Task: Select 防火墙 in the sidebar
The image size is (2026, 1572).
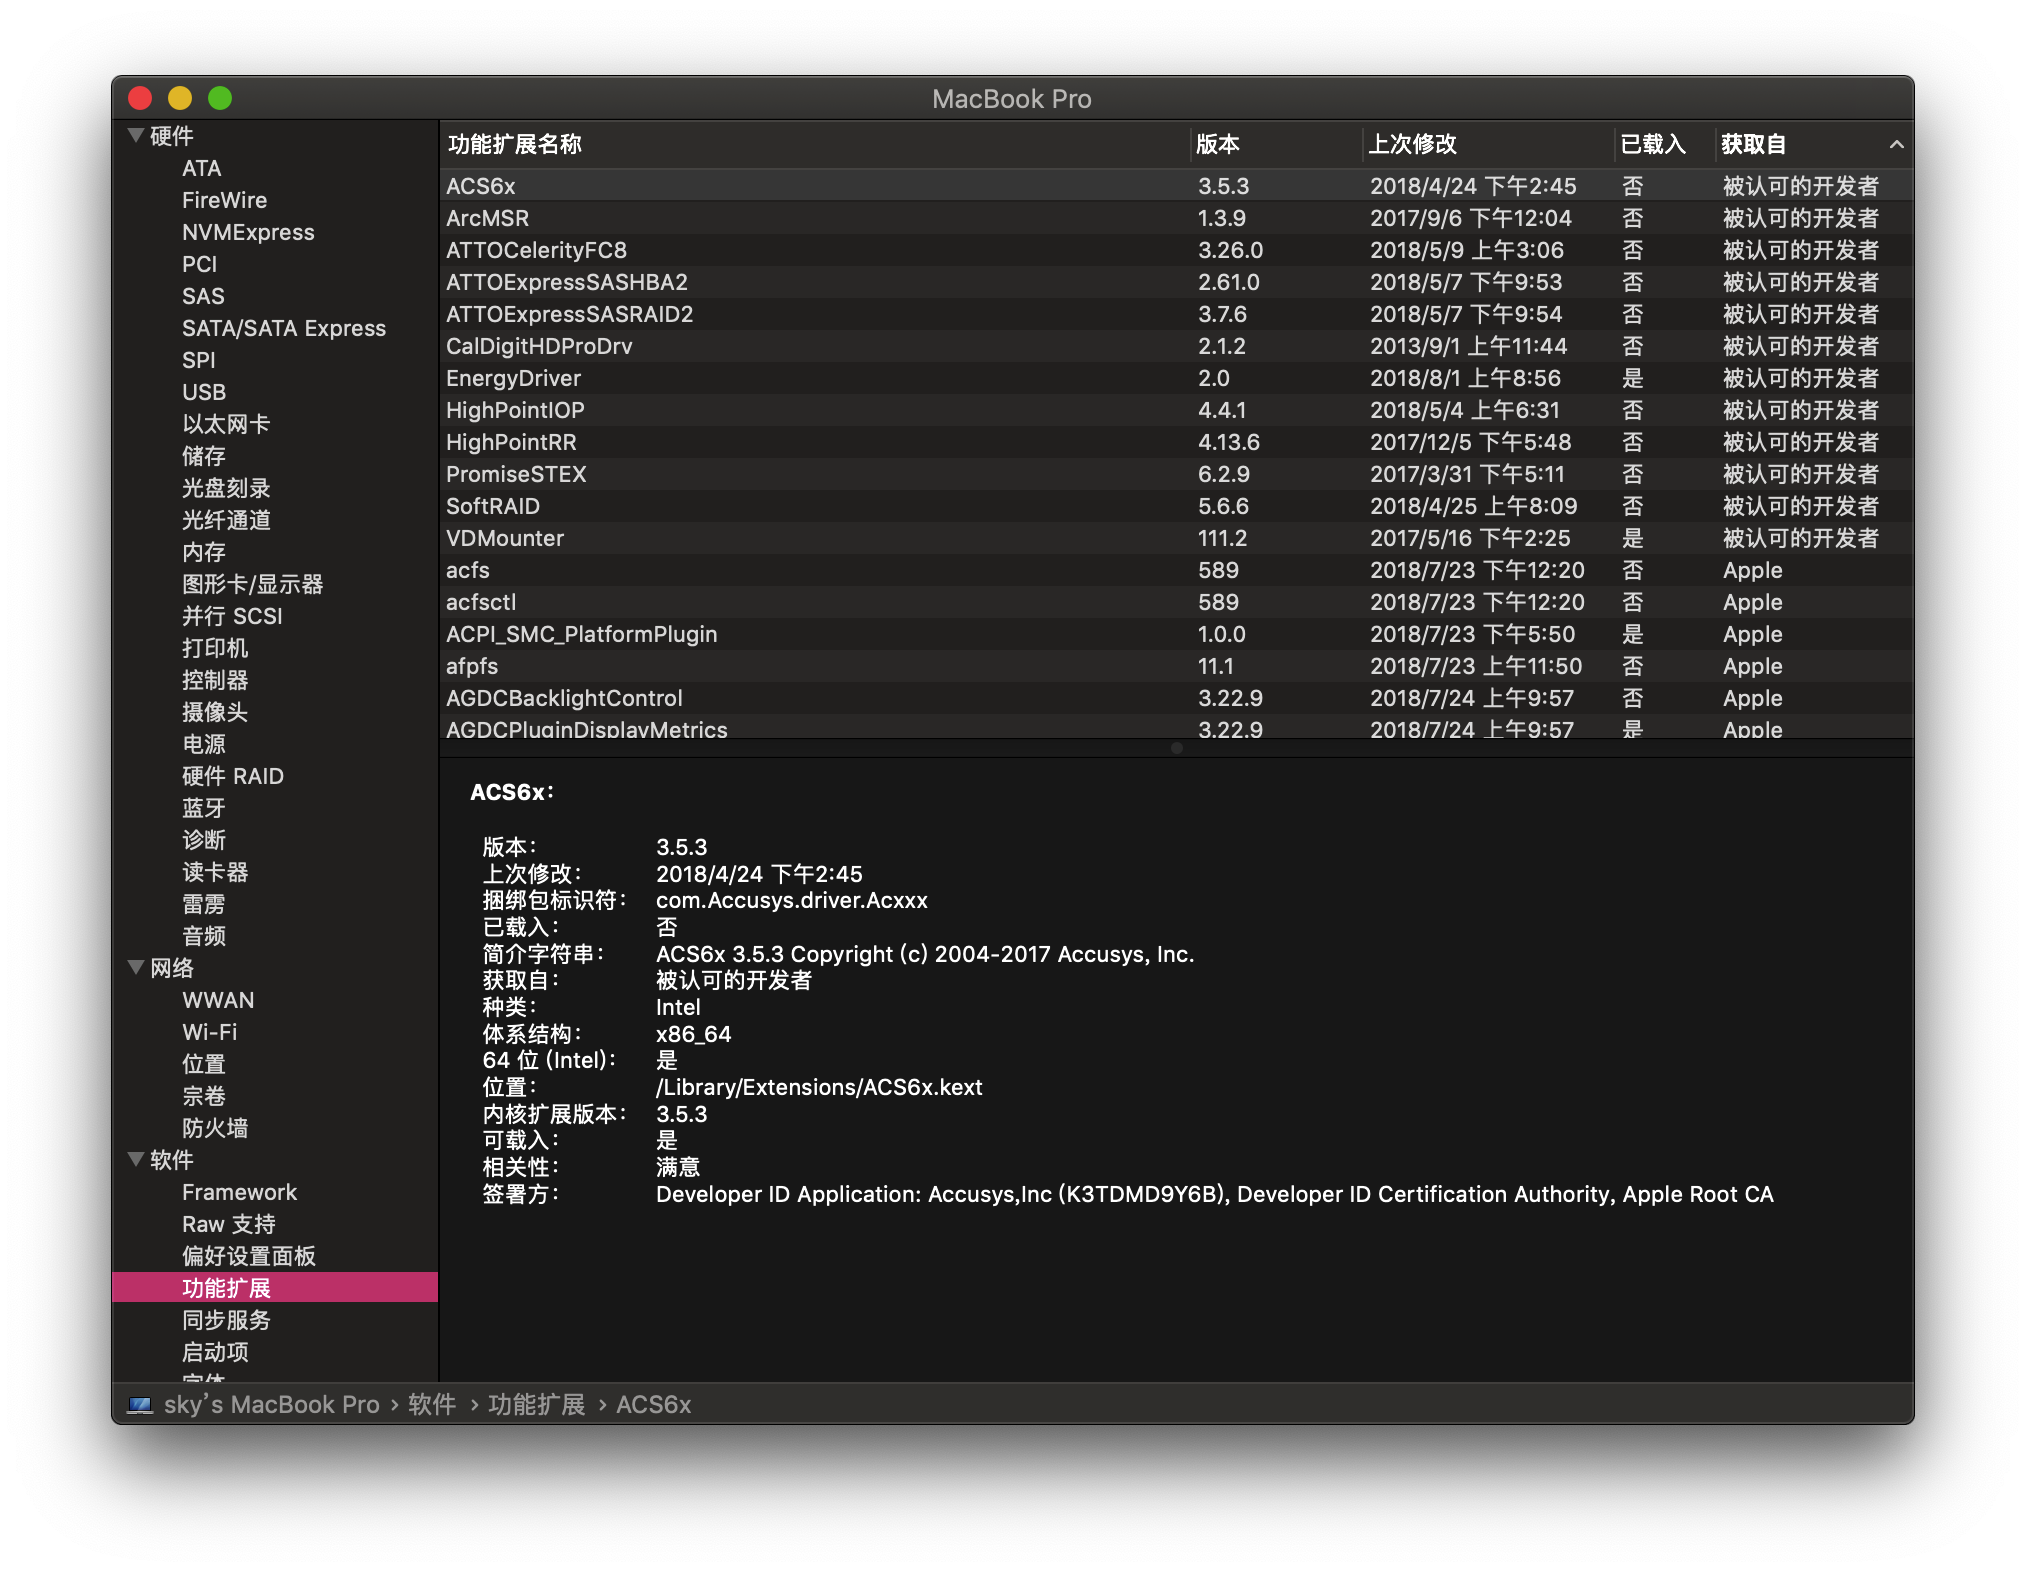Action: coord(215,1128)
